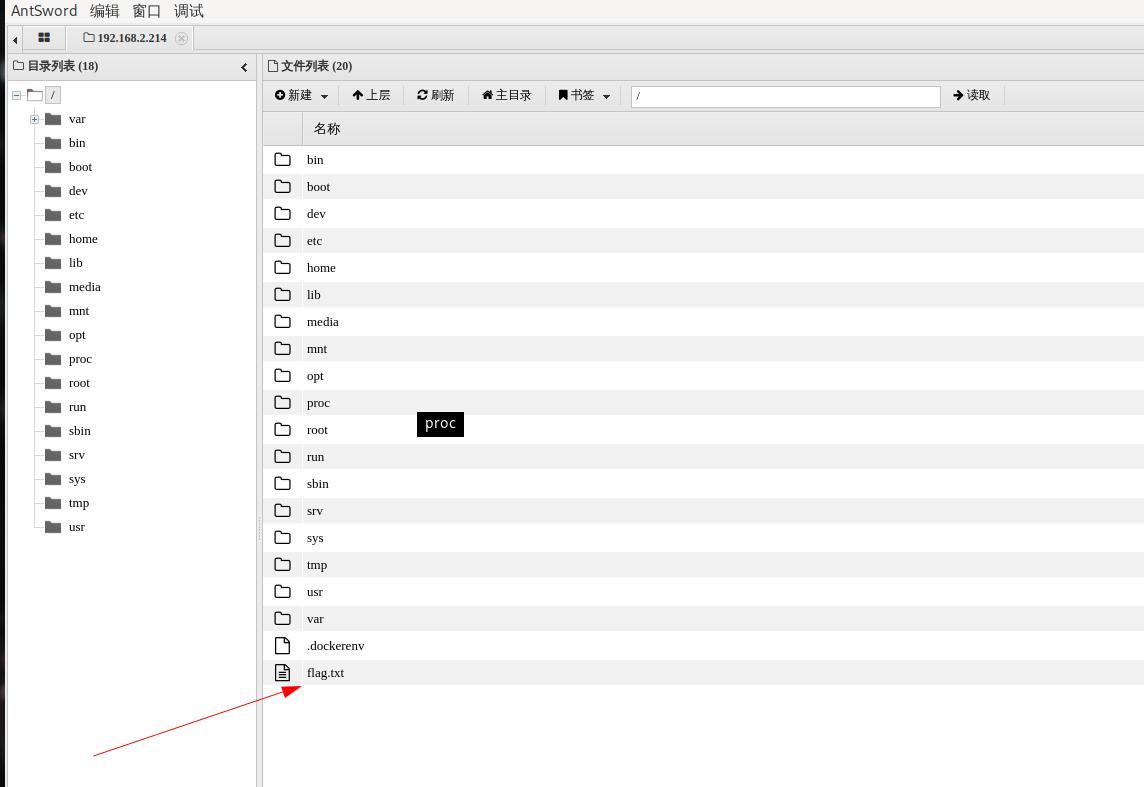Screen dimensions: 1144x787
Task: Open the 调试 menu
Action: click(x=188, y=11)
